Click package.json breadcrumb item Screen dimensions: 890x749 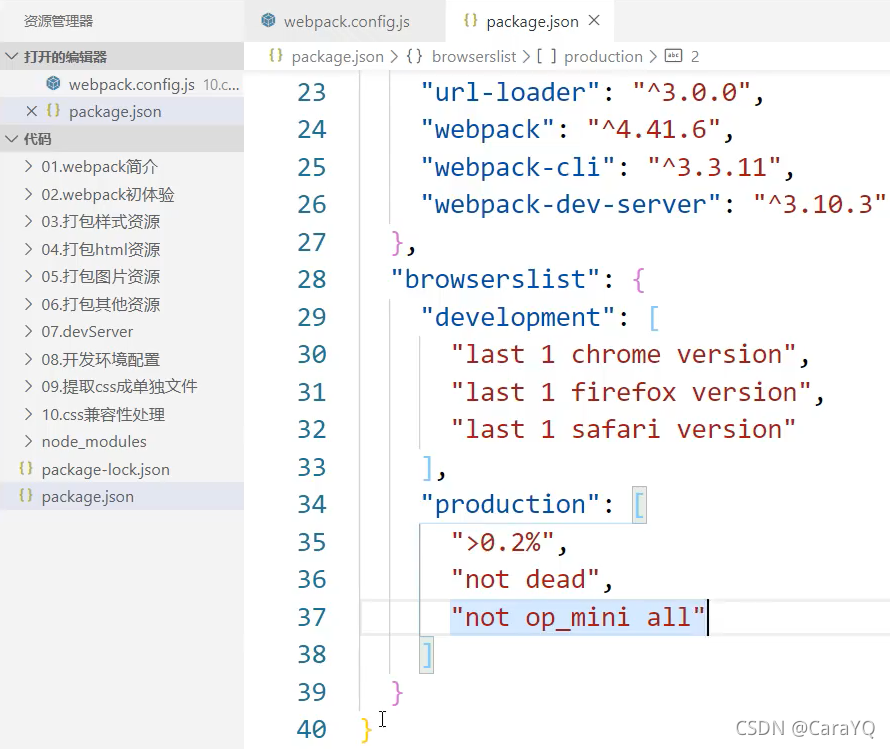pyautogui.click(x=337, y=57)
